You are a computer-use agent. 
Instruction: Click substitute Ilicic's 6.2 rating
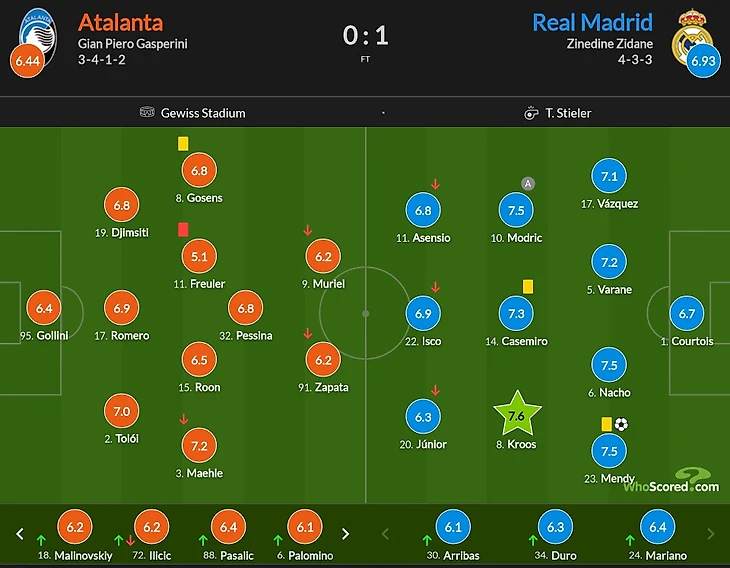(x=152, y=527)
